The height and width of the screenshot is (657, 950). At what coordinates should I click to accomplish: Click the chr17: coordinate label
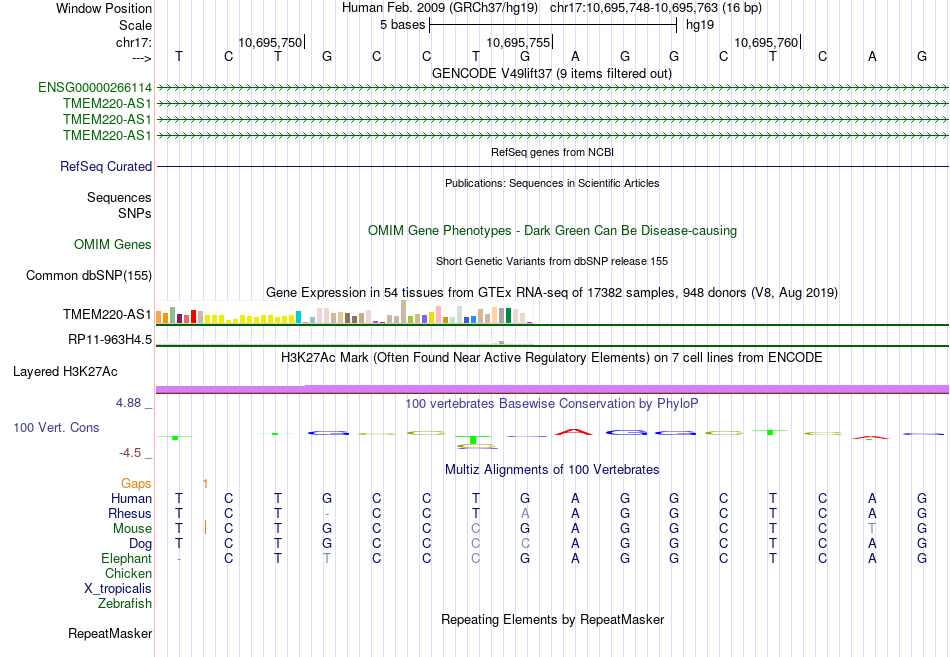(133, 42)
